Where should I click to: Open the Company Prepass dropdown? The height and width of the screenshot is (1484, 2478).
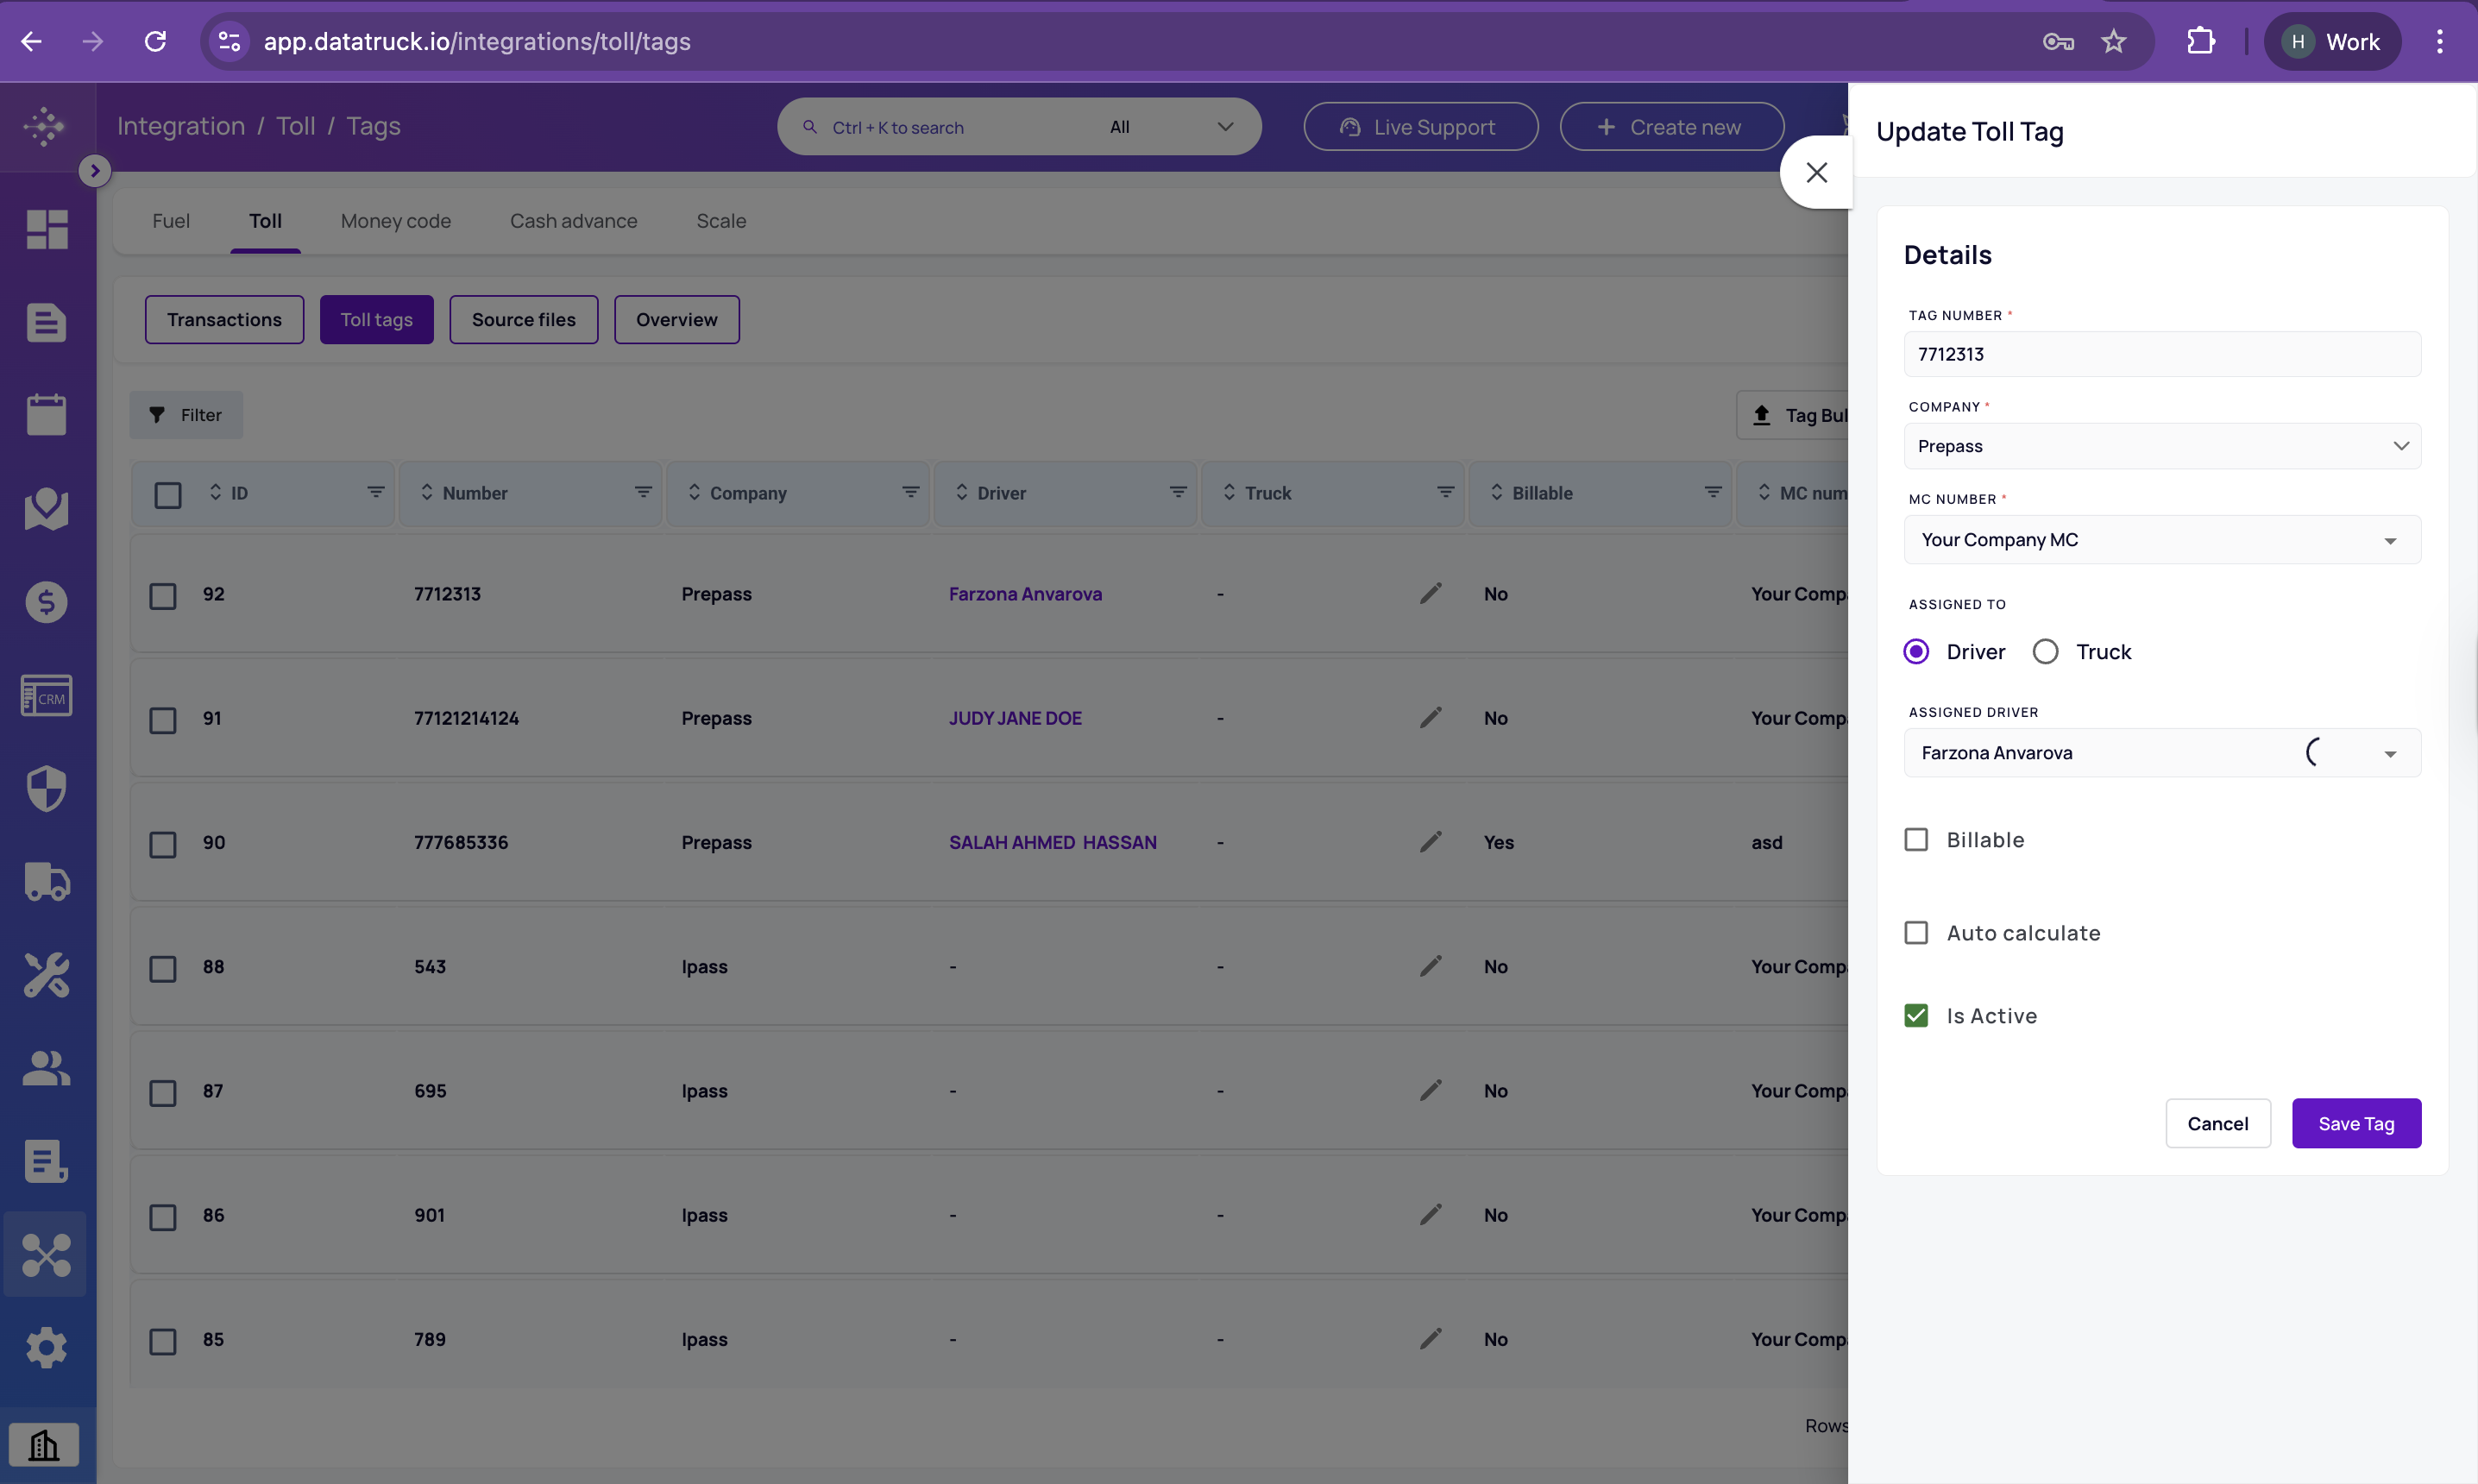click(2162, 446)
